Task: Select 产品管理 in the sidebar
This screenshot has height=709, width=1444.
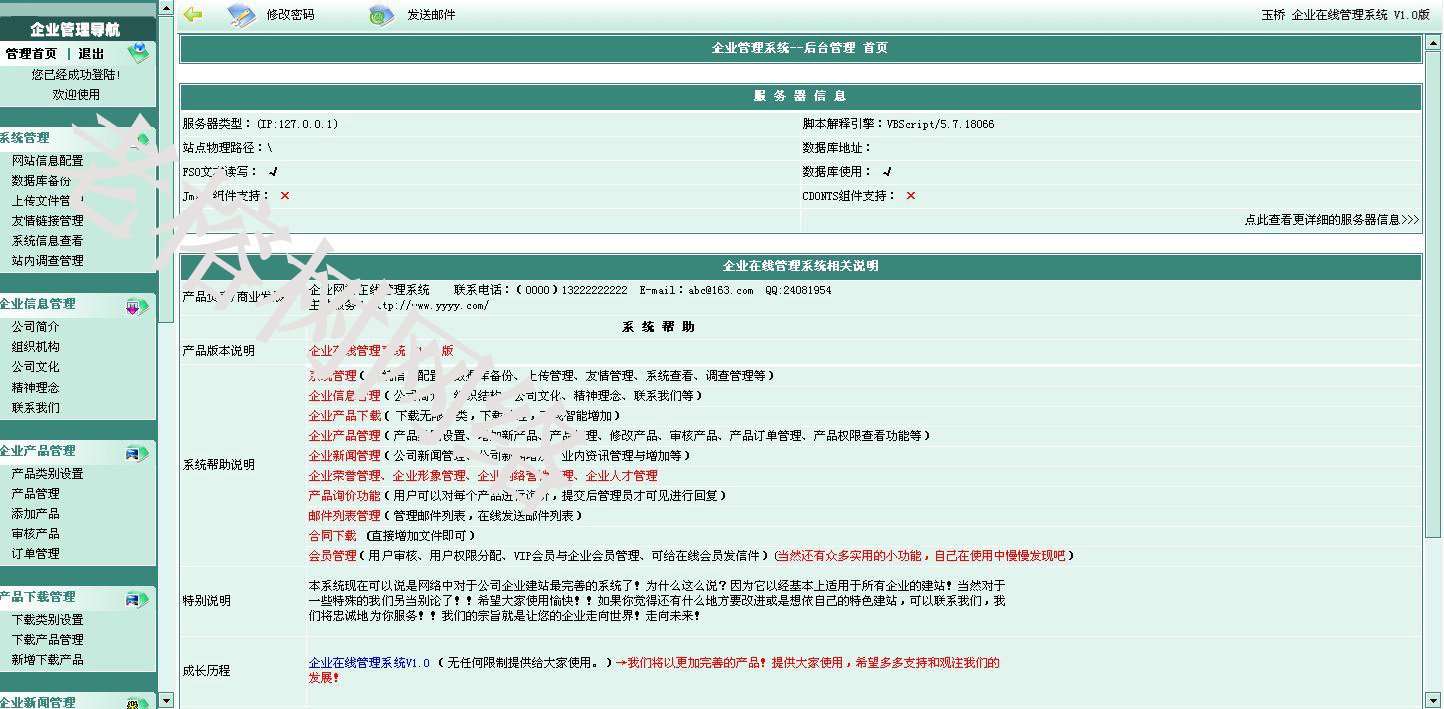Action: (36, 494)
